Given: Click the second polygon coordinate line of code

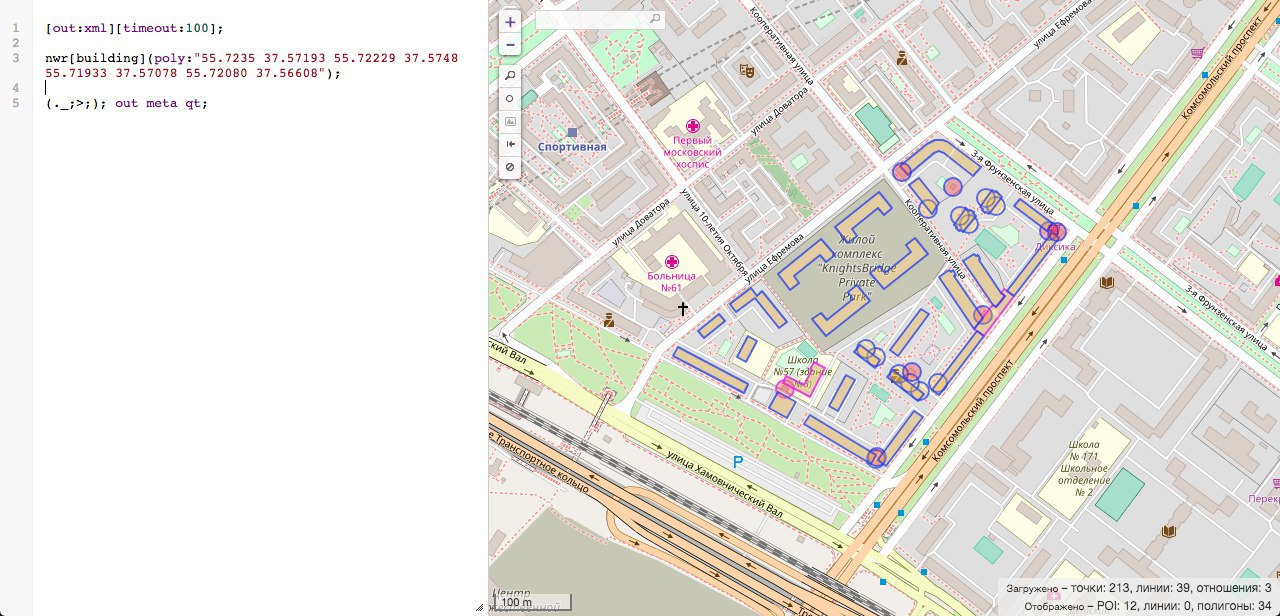Looking at the screenshot, I should point(193,73).
